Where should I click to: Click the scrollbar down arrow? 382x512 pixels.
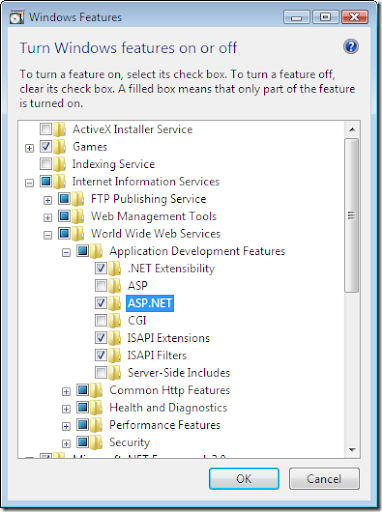pos(352,450)
